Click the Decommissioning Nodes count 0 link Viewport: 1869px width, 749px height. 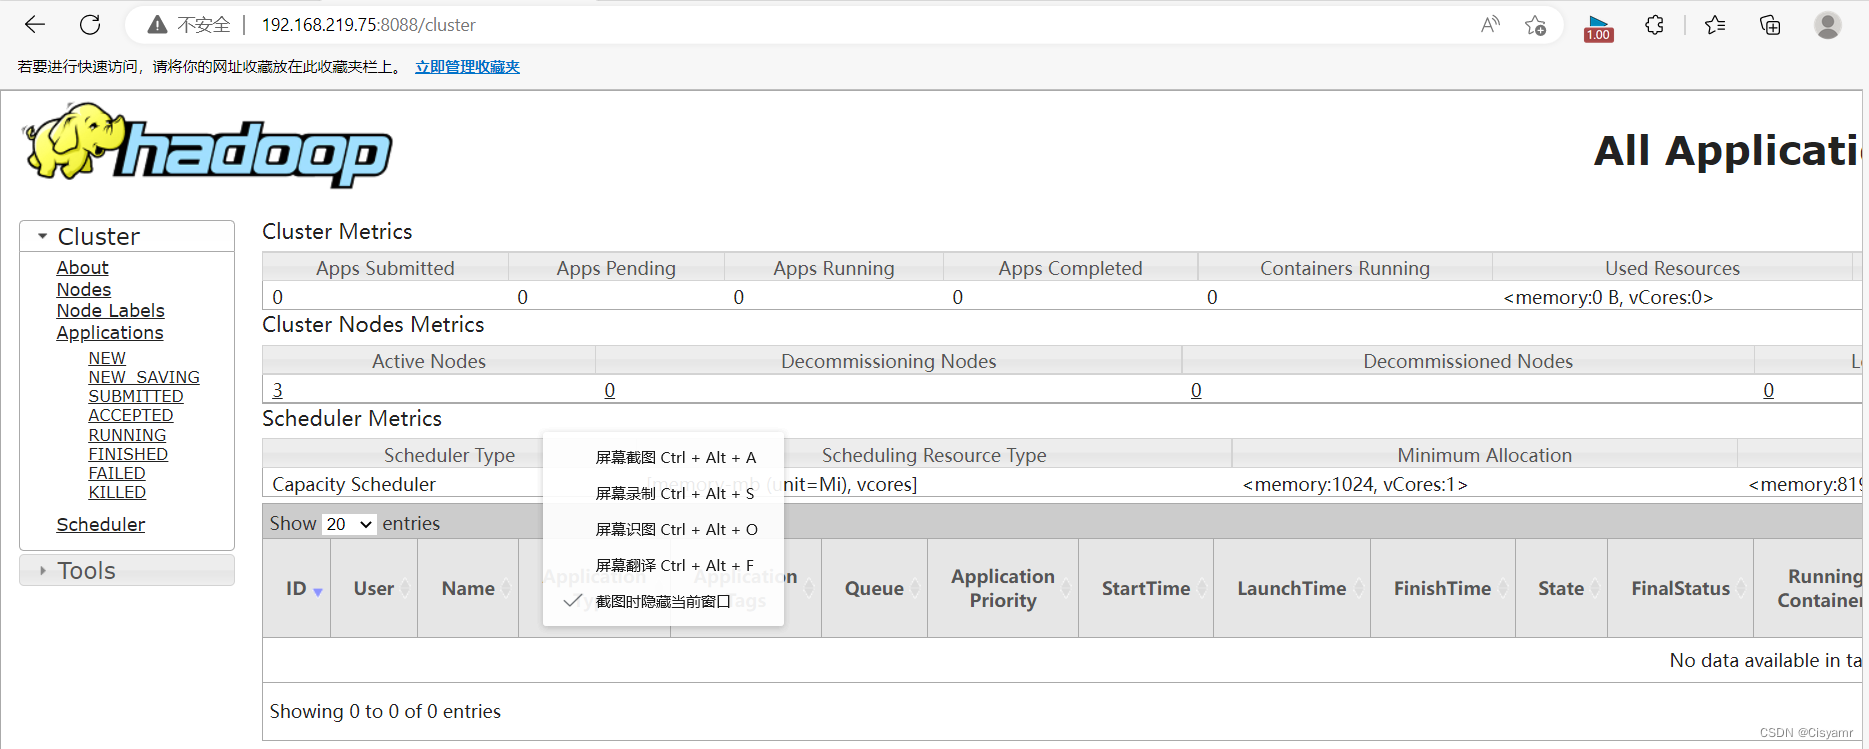610,390
